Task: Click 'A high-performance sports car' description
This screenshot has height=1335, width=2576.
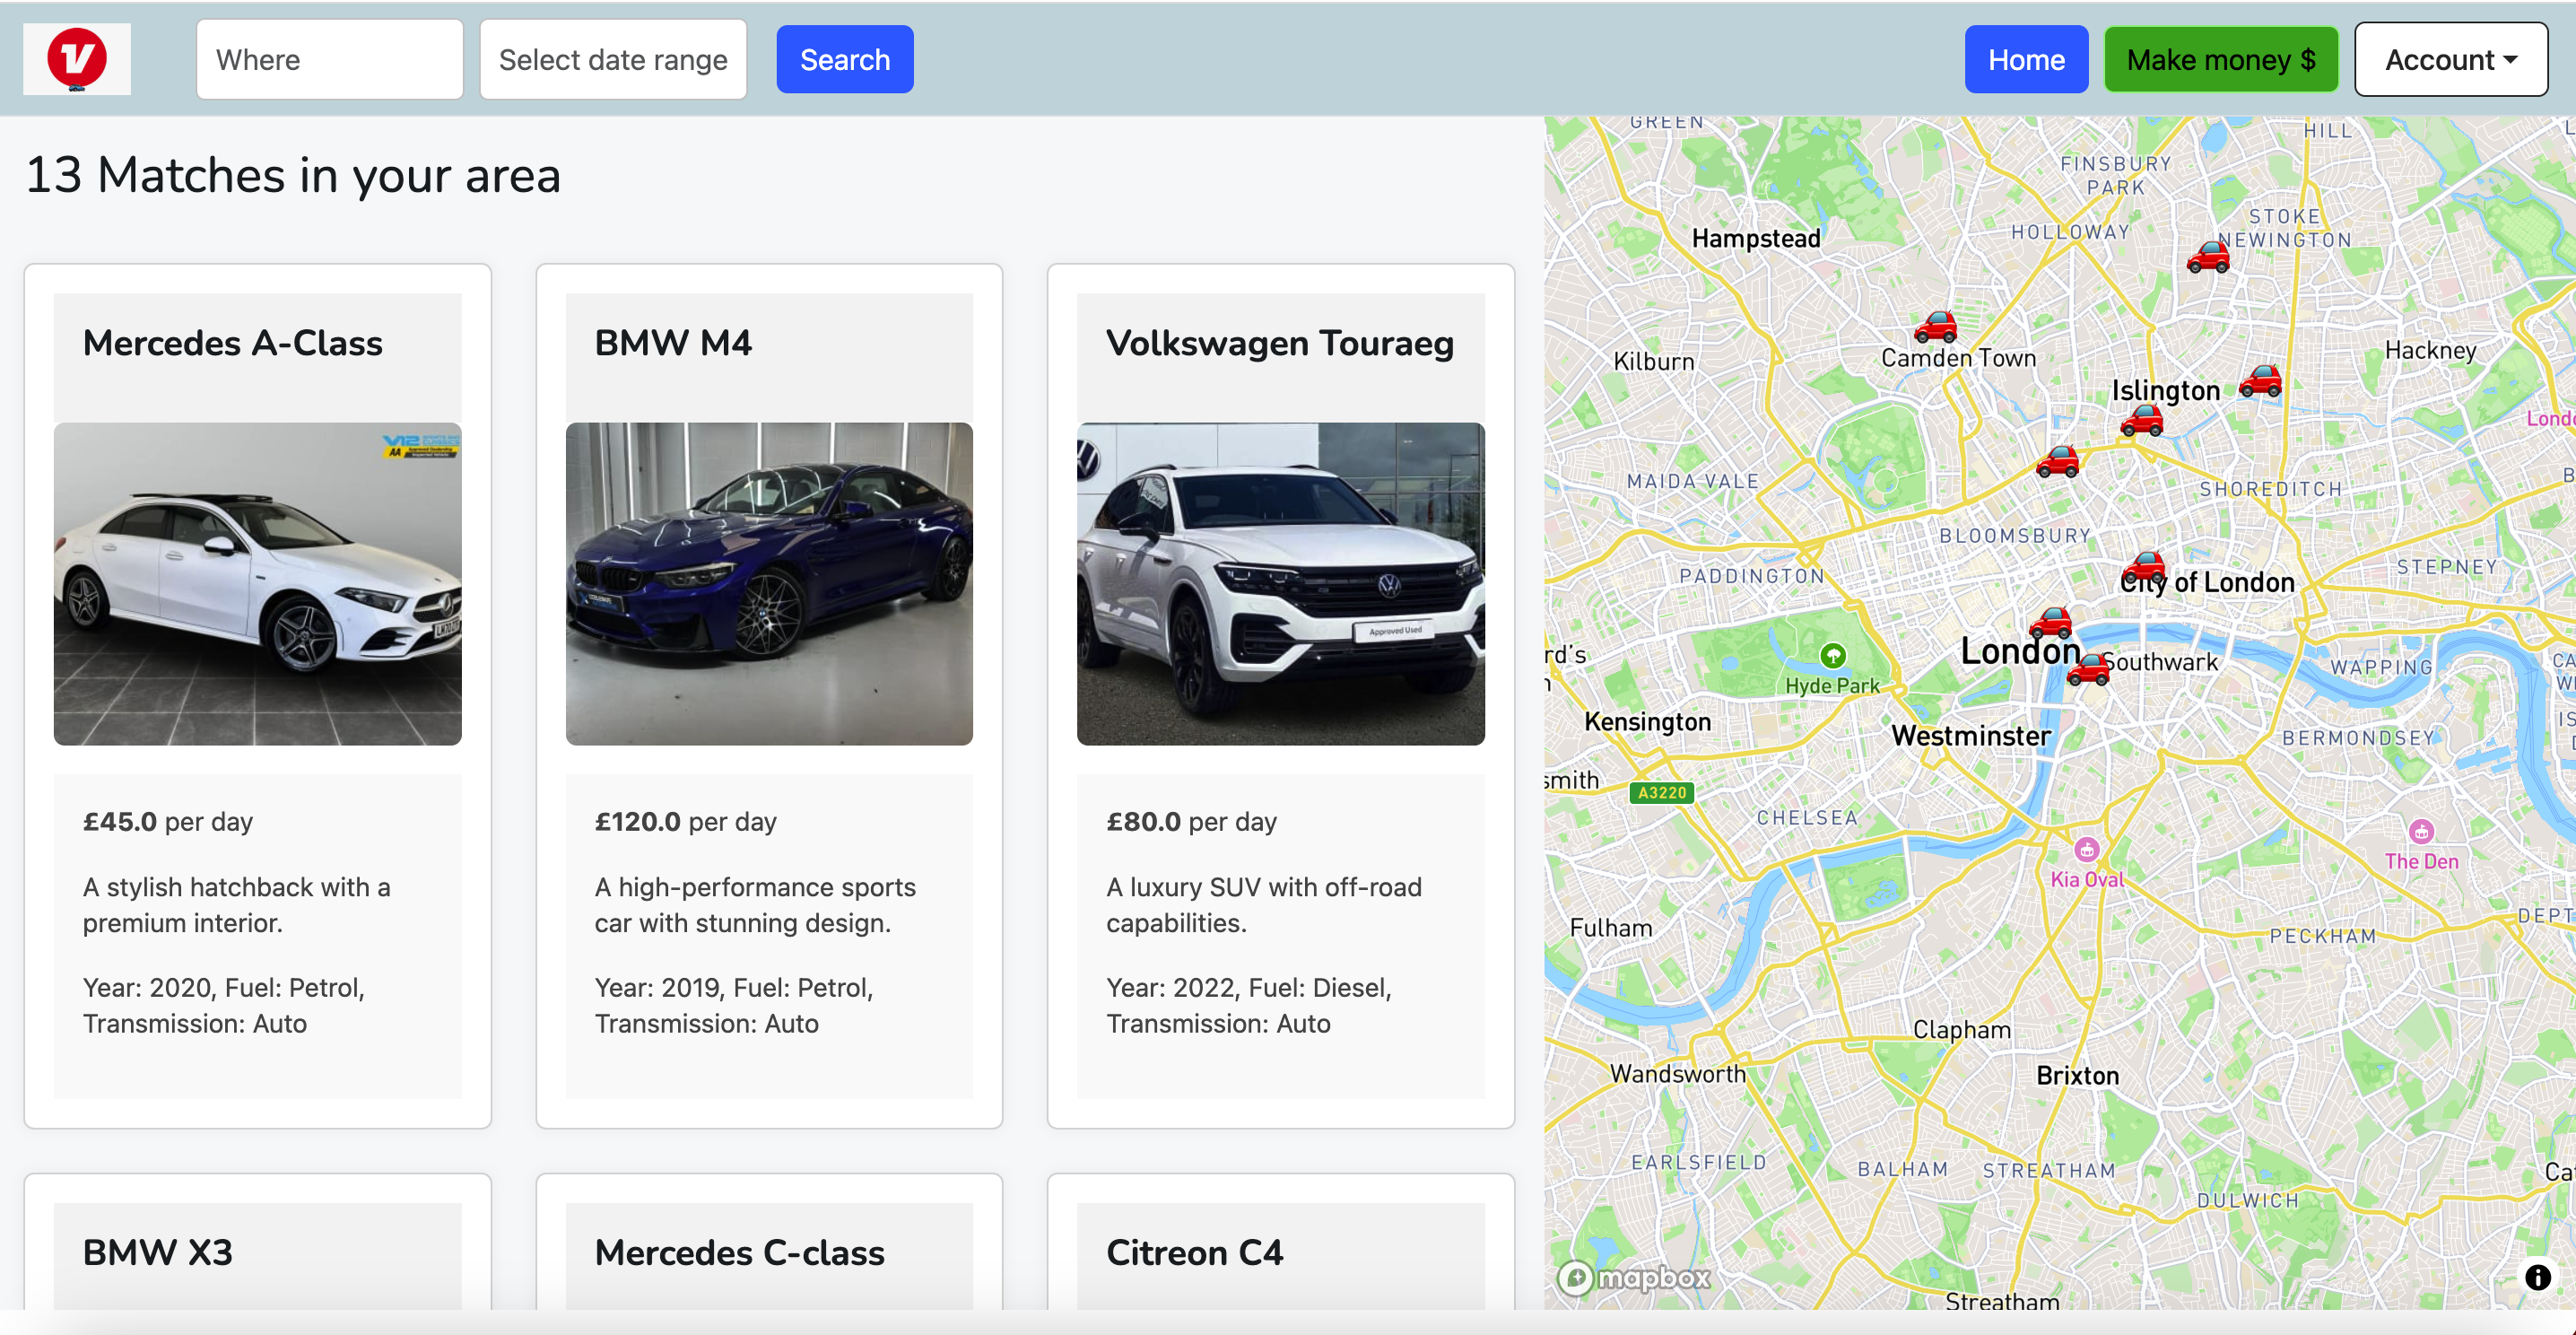Action: click(x=755, y=904)
